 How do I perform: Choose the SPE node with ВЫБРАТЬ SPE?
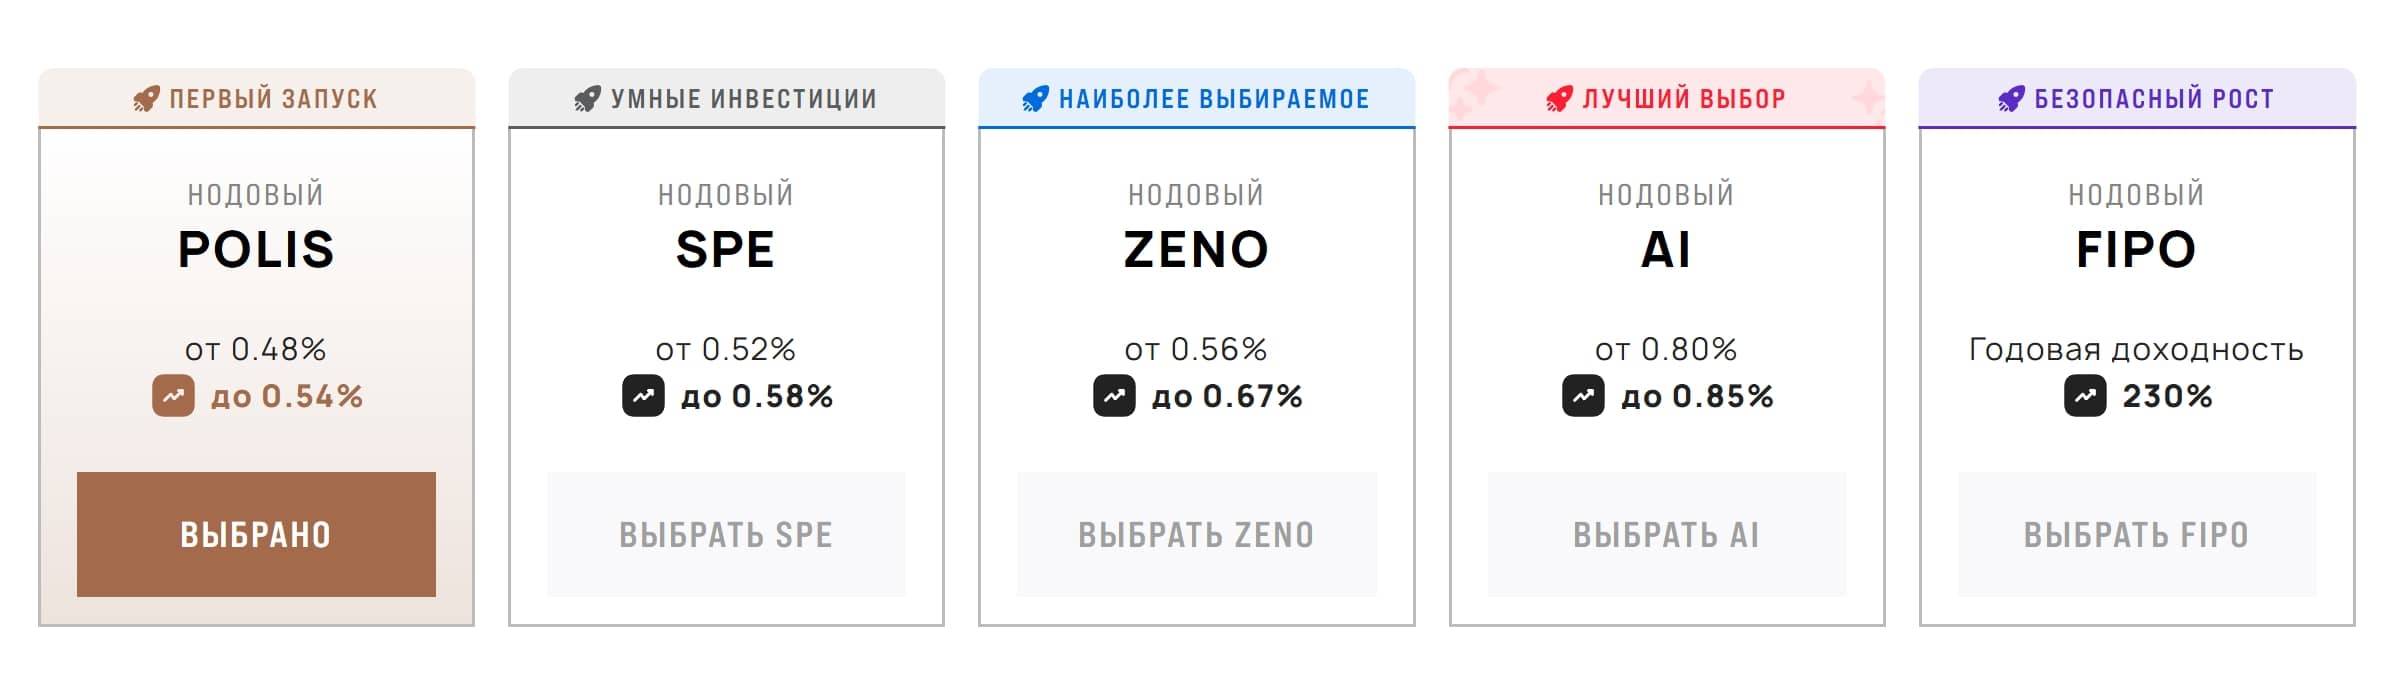point(726,535)
